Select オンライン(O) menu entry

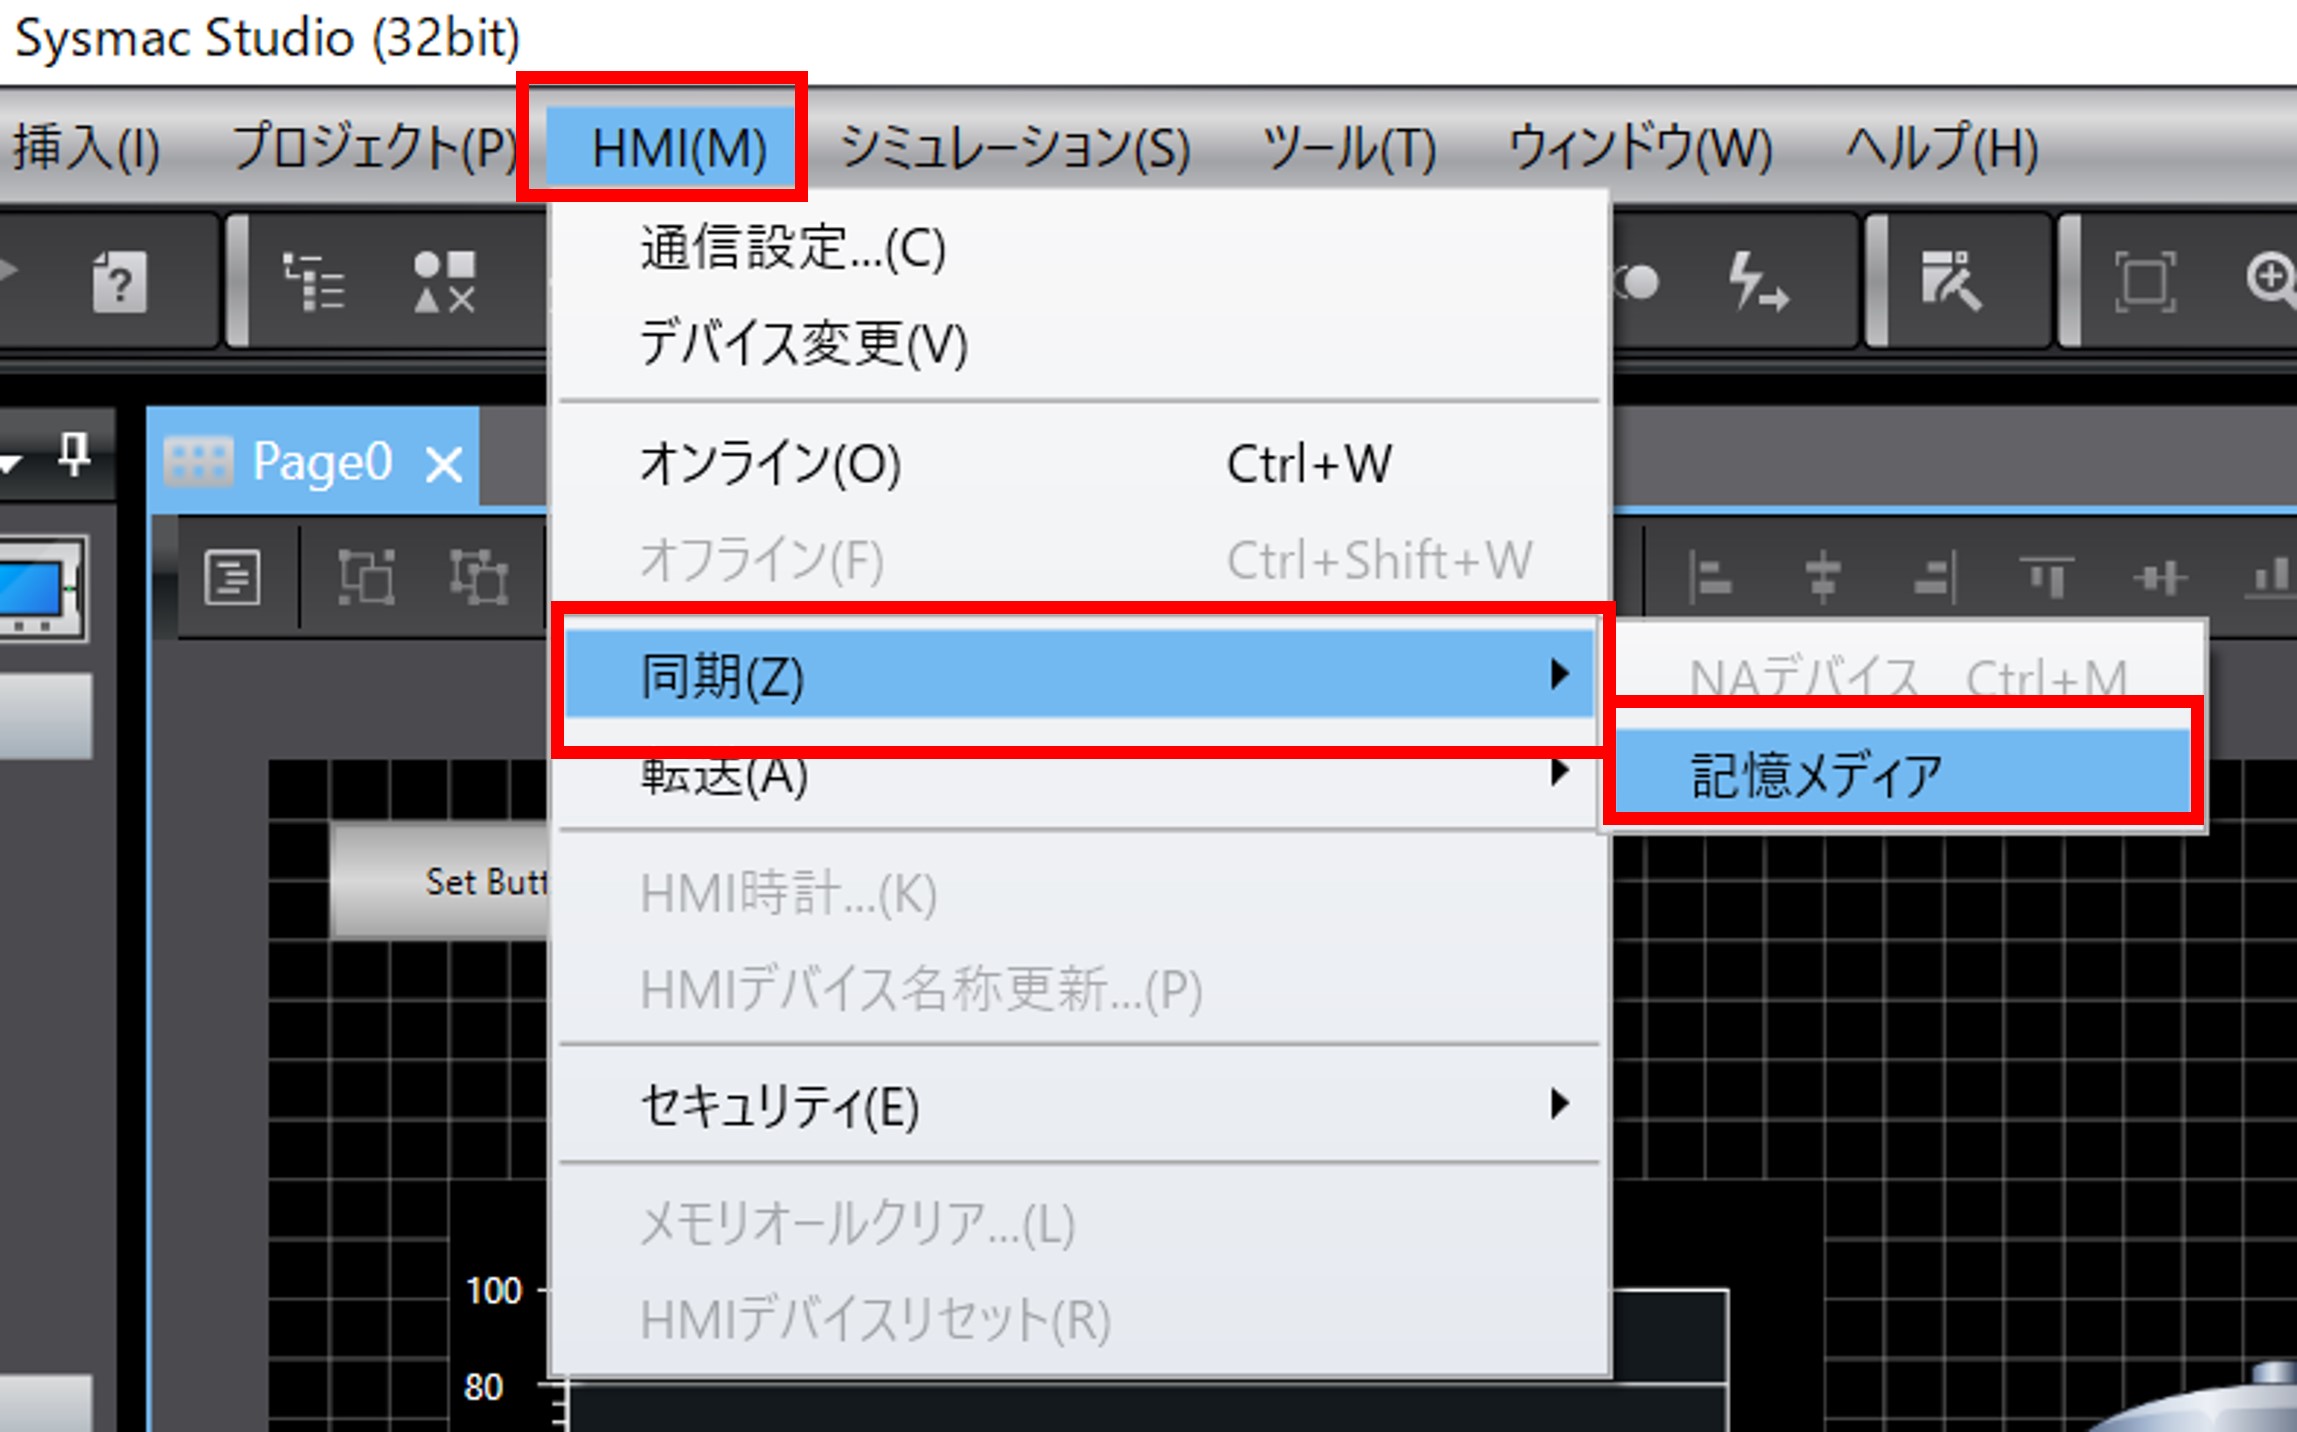[1080, 464]
